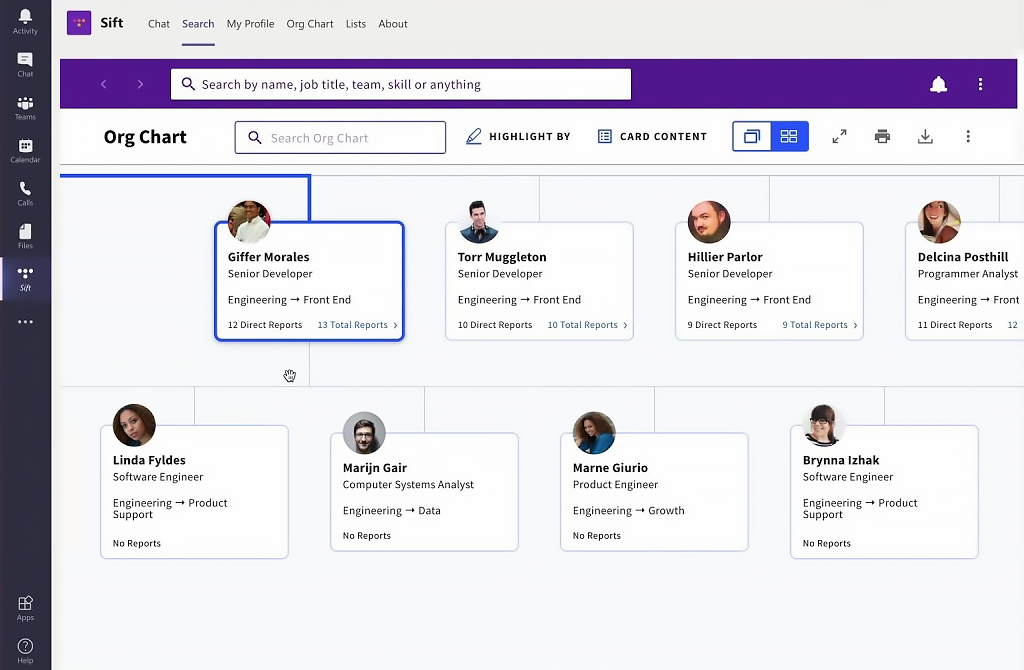Open Calendar in the Teams sidebar

click(x=25, y=150)
